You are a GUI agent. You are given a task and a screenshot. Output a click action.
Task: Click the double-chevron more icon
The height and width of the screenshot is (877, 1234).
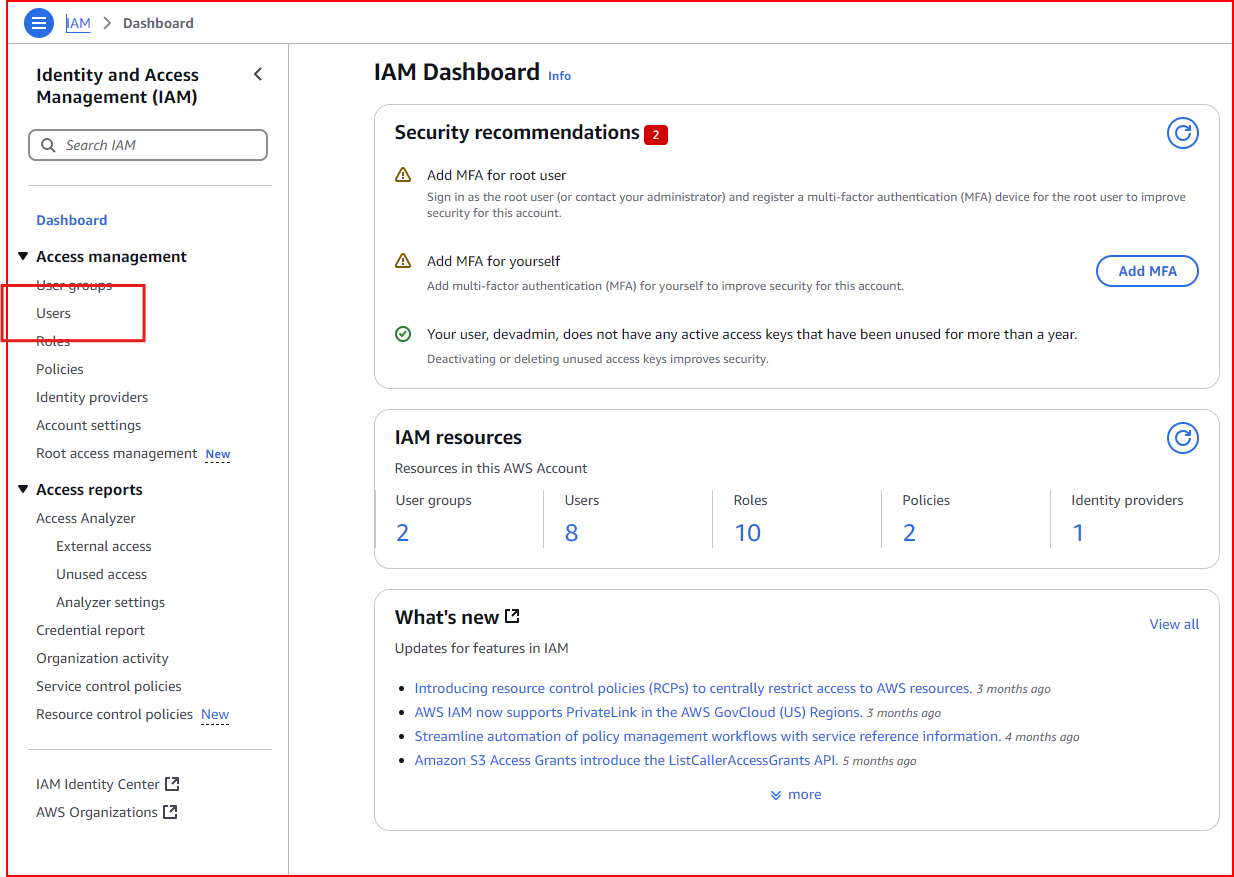(x=776, y=795)
